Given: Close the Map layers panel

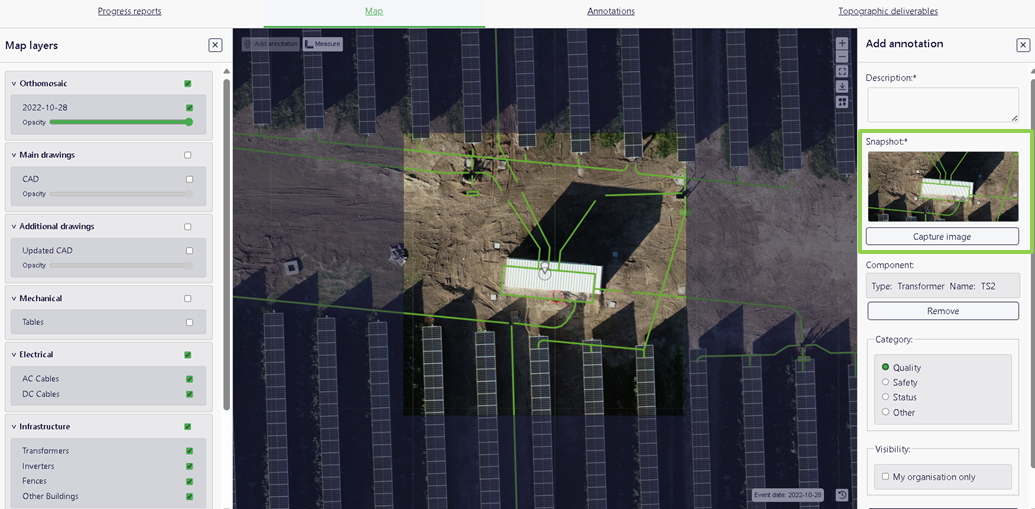Looking at the screenshot, I should point(215,45).
